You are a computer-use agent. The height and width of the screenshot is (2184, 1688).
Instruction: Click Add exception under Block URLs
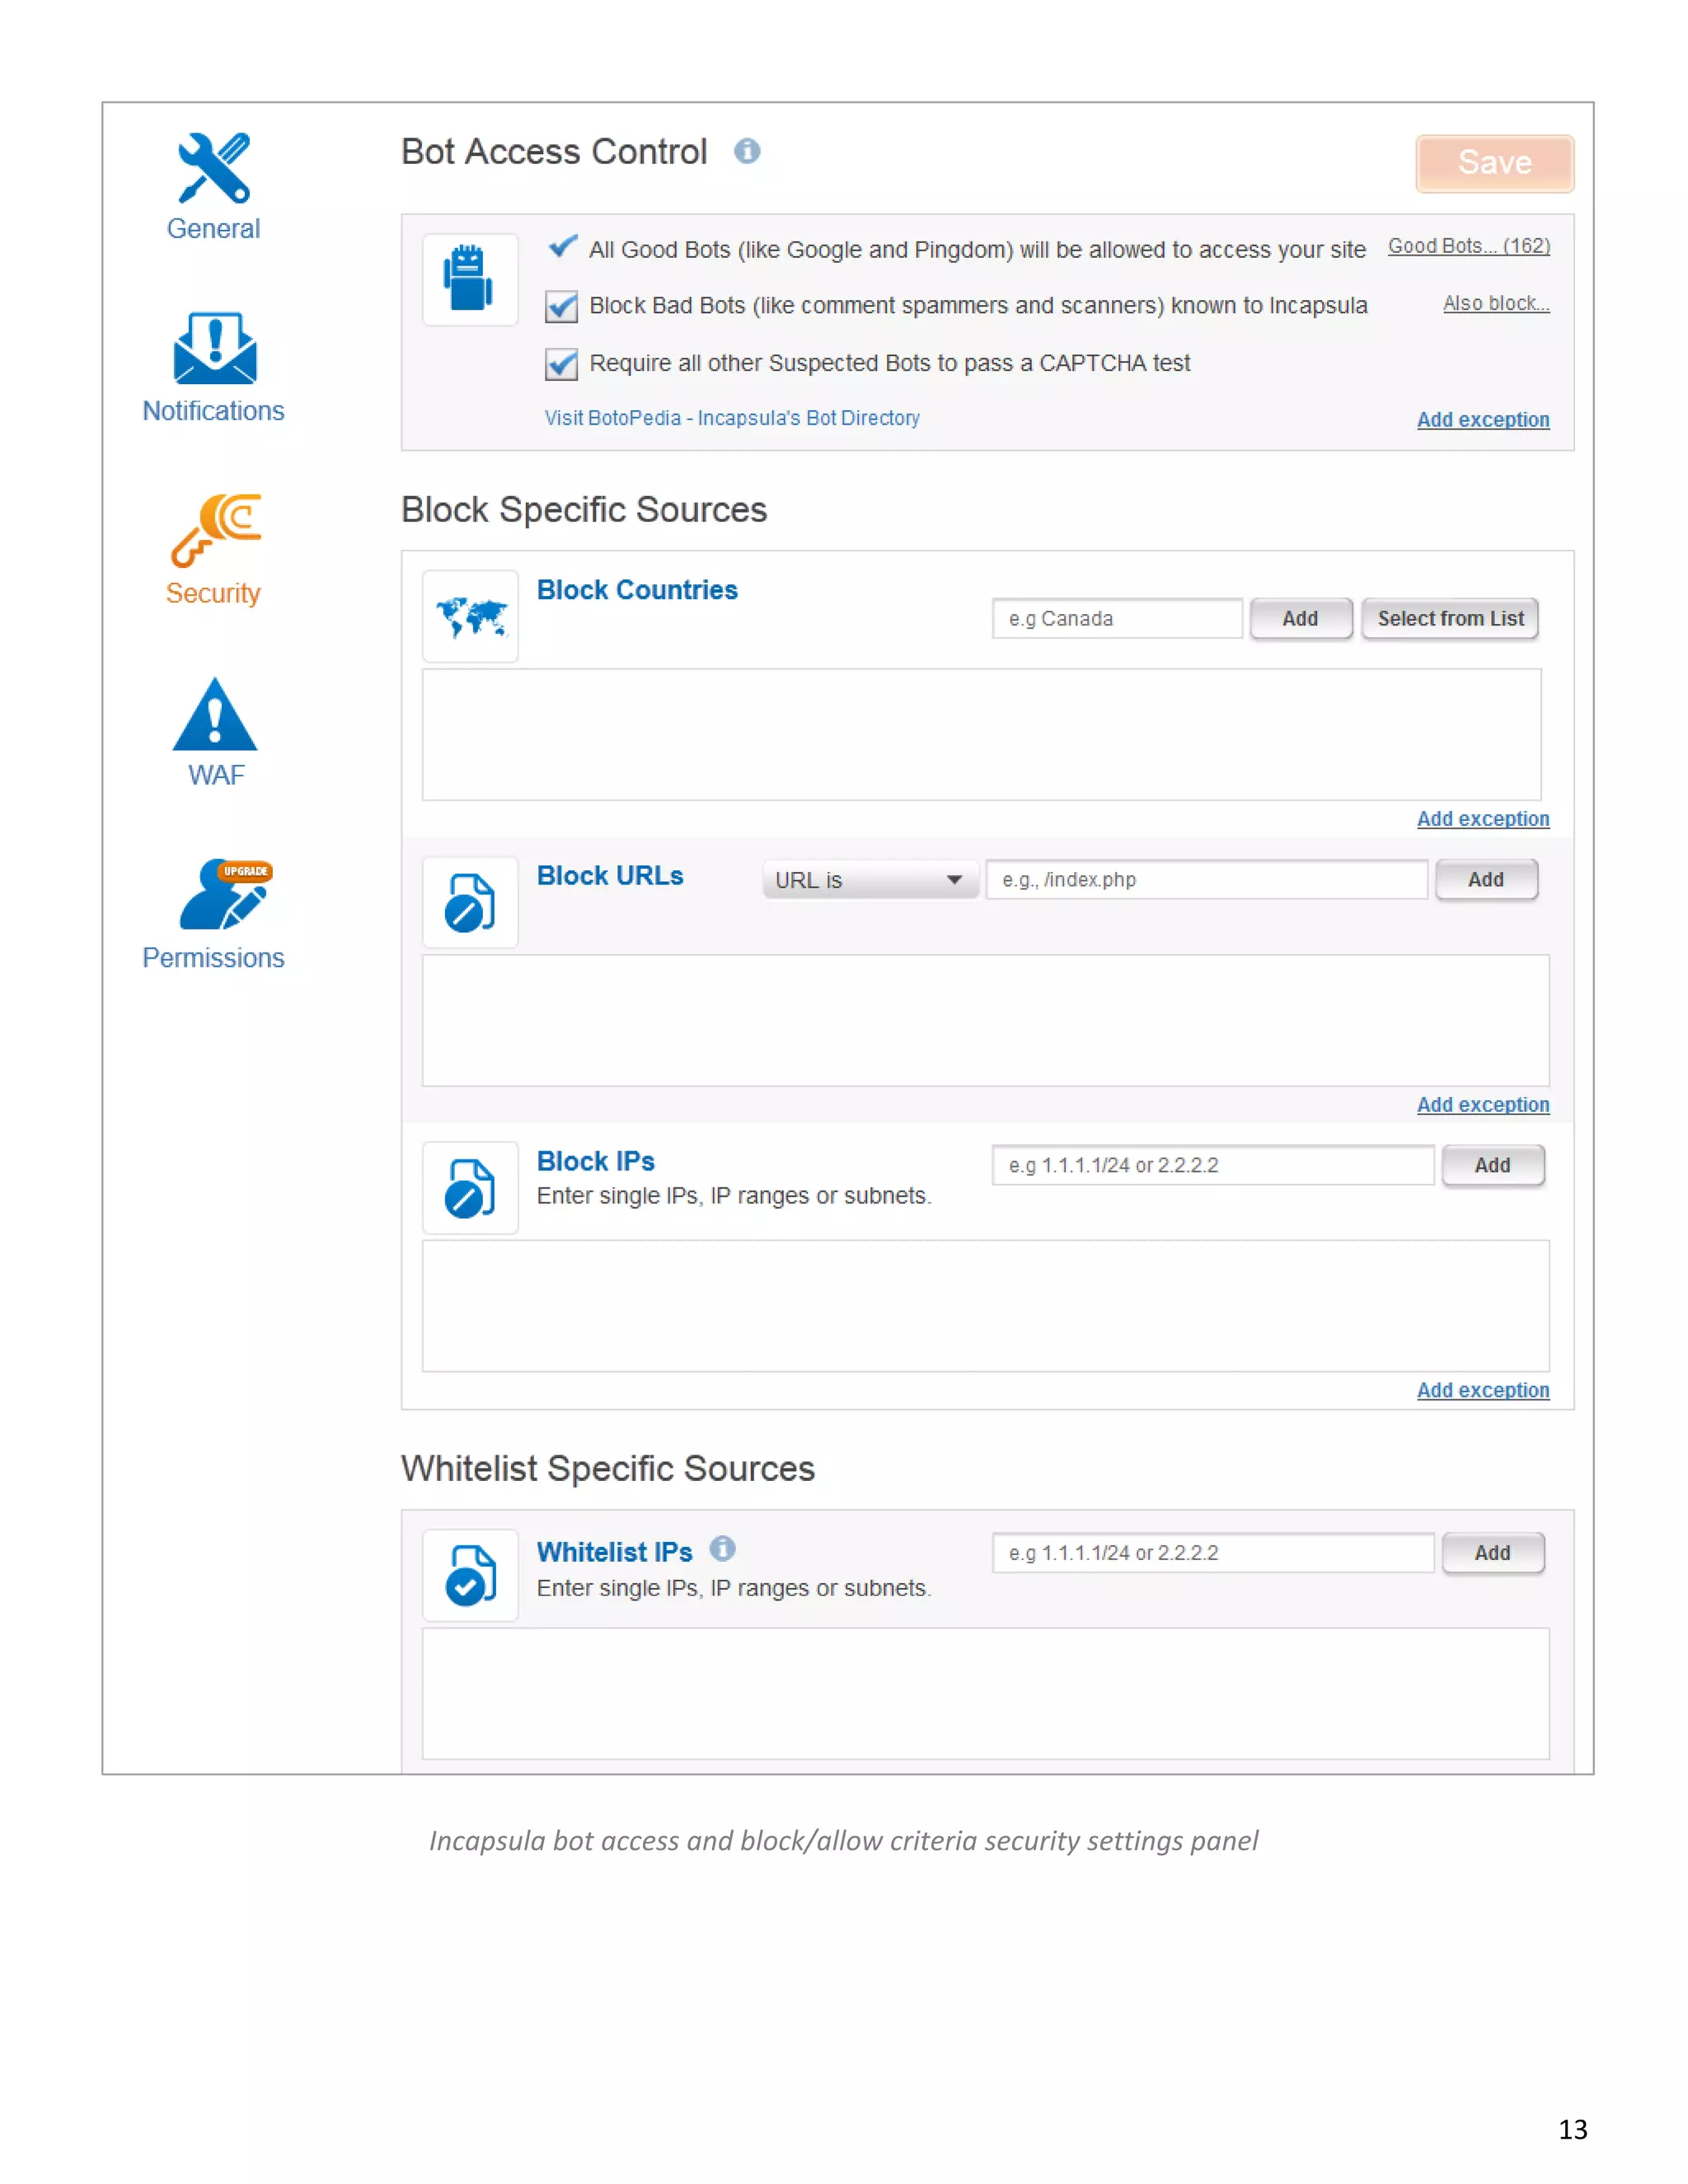tap(1483, 1105)
